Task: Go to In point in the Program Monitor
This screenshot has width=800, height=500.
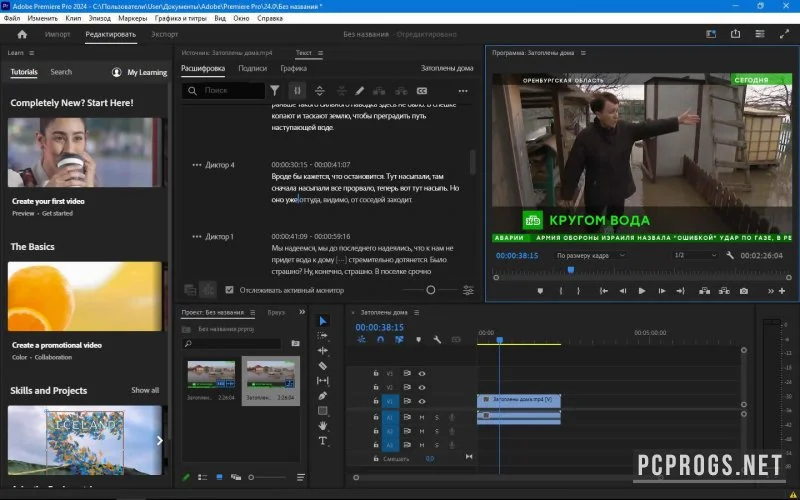Action: pyautogui.click(x=604, y=291)
